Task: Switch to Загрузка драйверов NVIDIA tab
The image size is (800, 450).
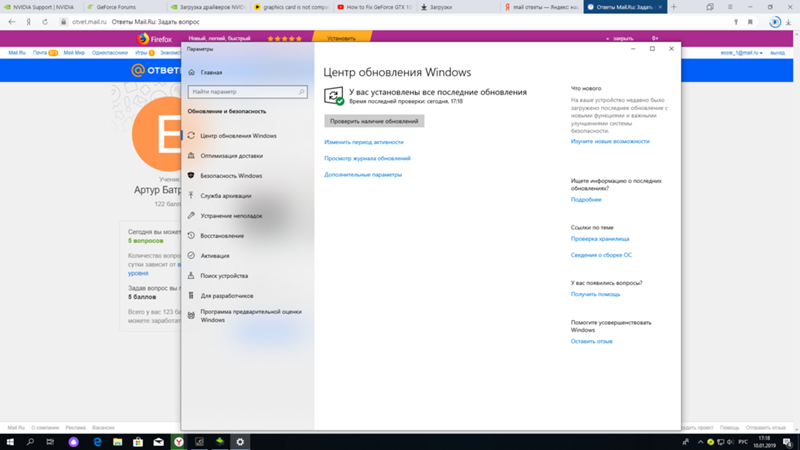Action: 208,7
